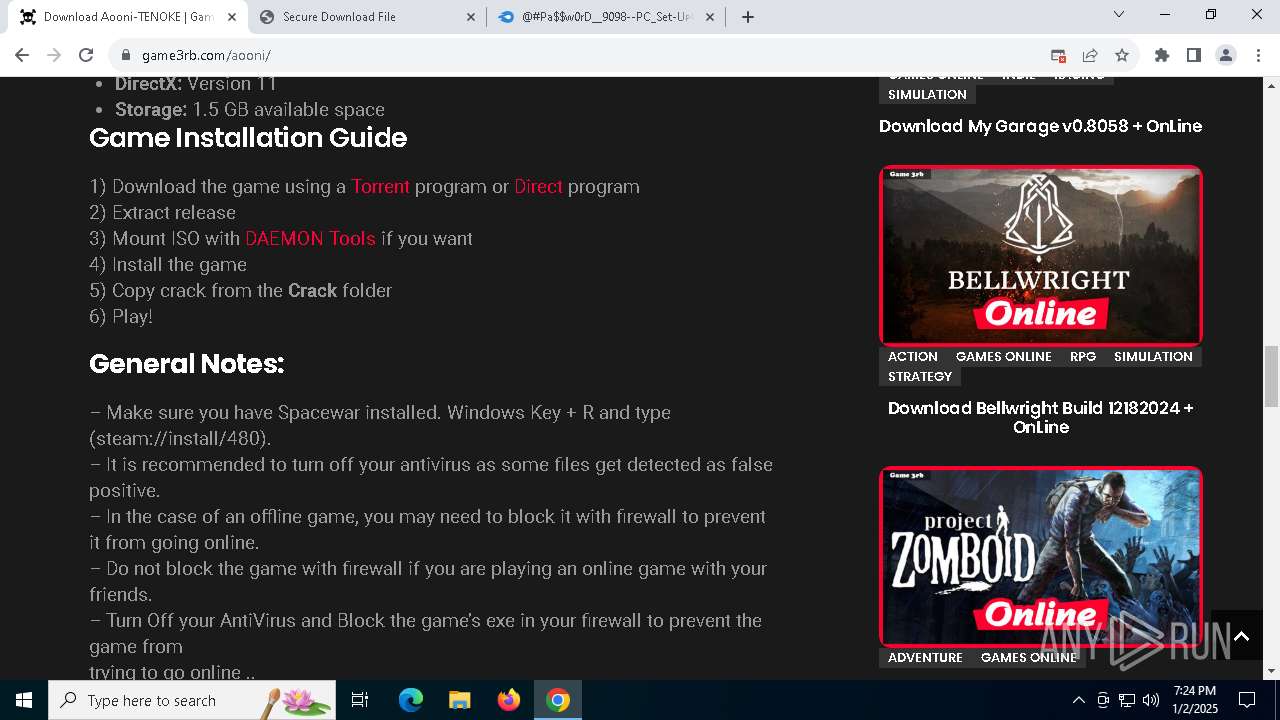This screenshot has width=1280, height=720.
Task: Bookmark this page with star icon
Action: [1122, 55]
